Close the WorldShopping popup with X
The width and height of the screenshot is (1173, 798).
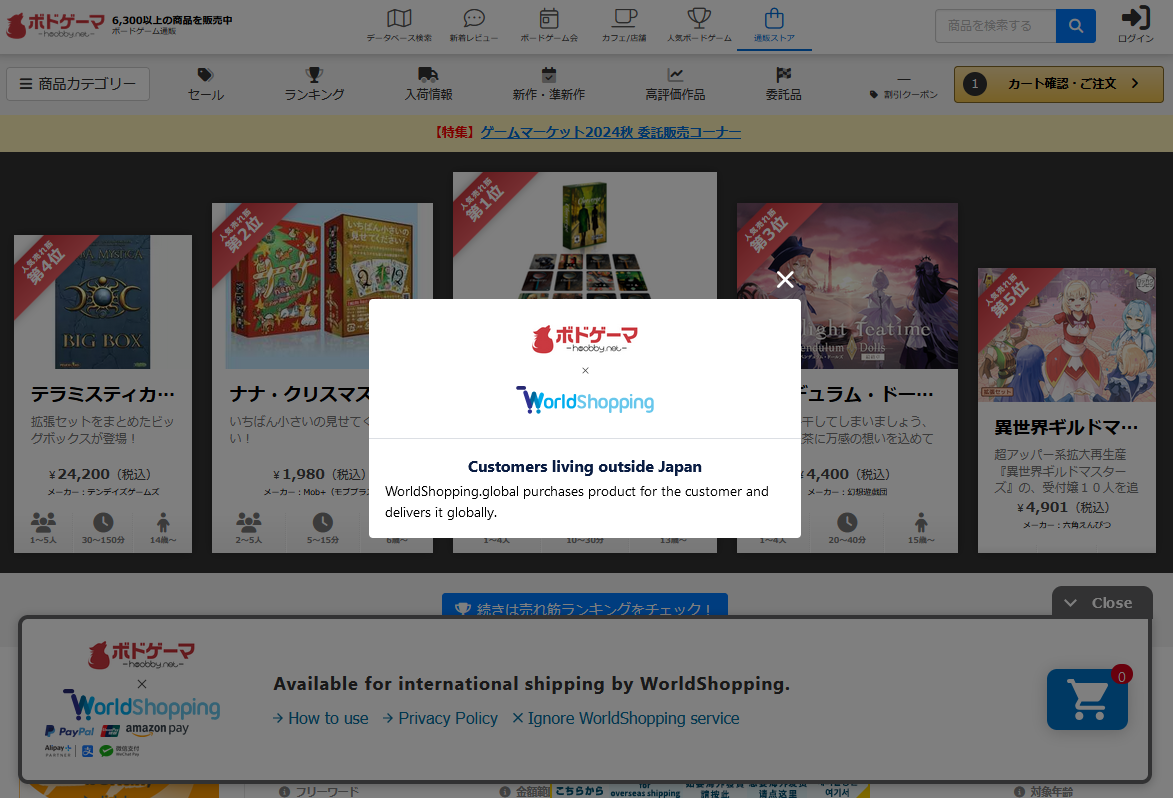coord(785,280)
